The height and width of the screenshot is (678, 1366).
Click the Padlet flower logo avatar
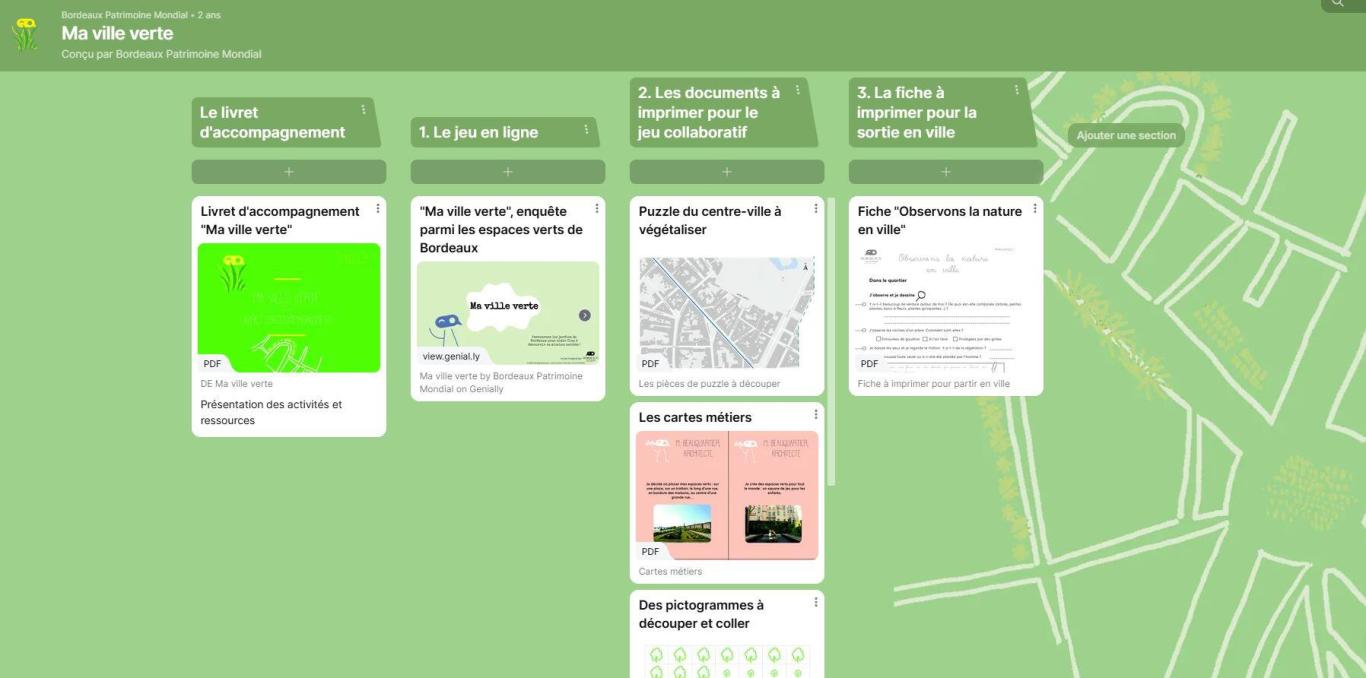(x=25, y=35)
